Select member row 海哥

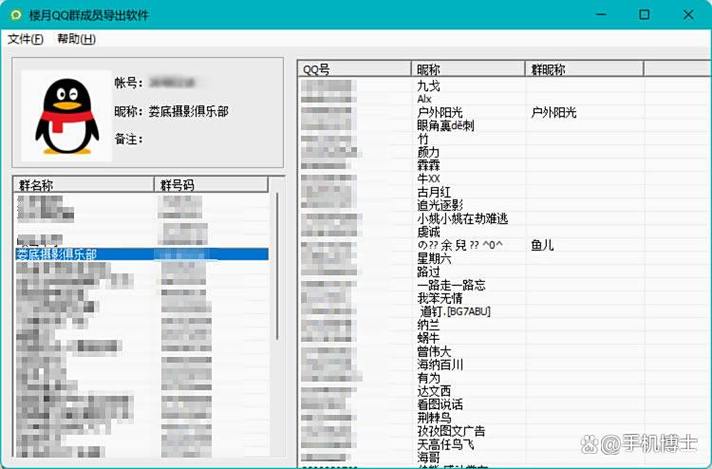pyautogui.click(x=428, y=457)
